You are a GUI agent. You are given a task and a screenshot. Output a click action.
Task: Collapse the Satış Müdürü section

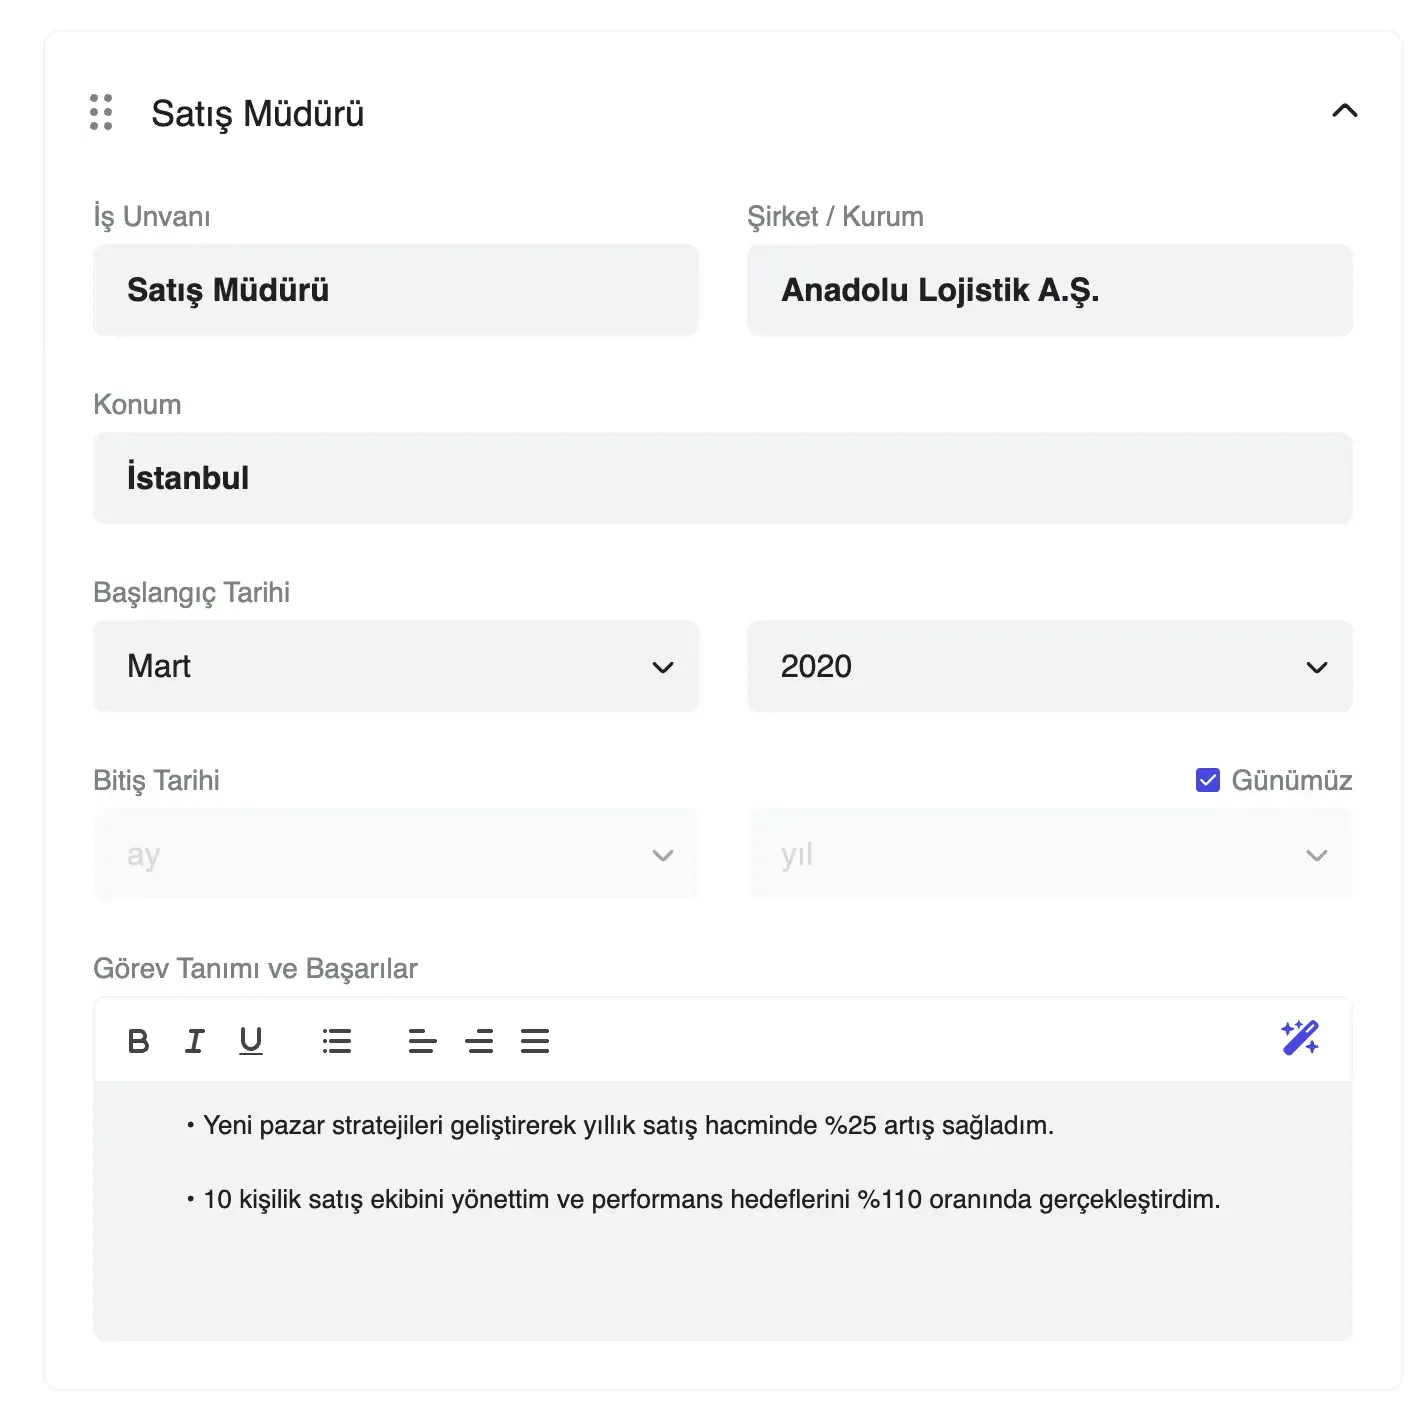[1346, 111]
